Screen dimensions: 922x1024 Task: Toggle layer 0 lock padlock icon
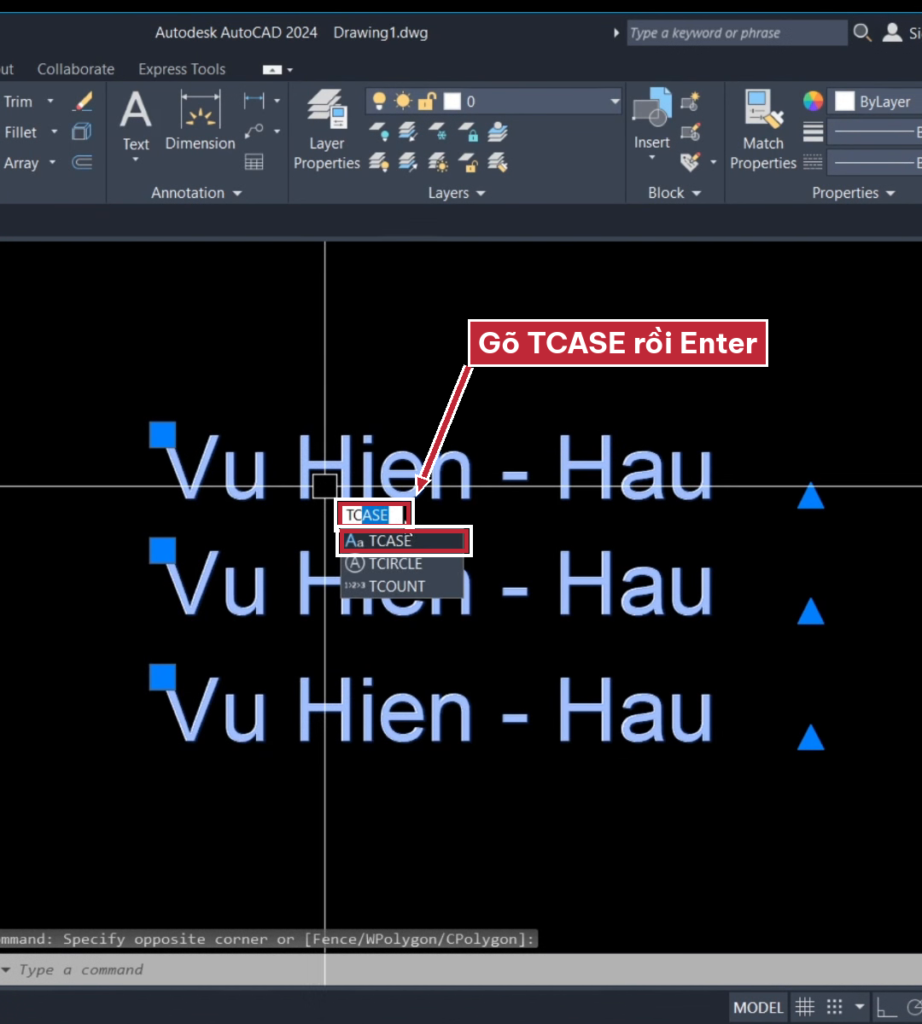coord(427,101)
